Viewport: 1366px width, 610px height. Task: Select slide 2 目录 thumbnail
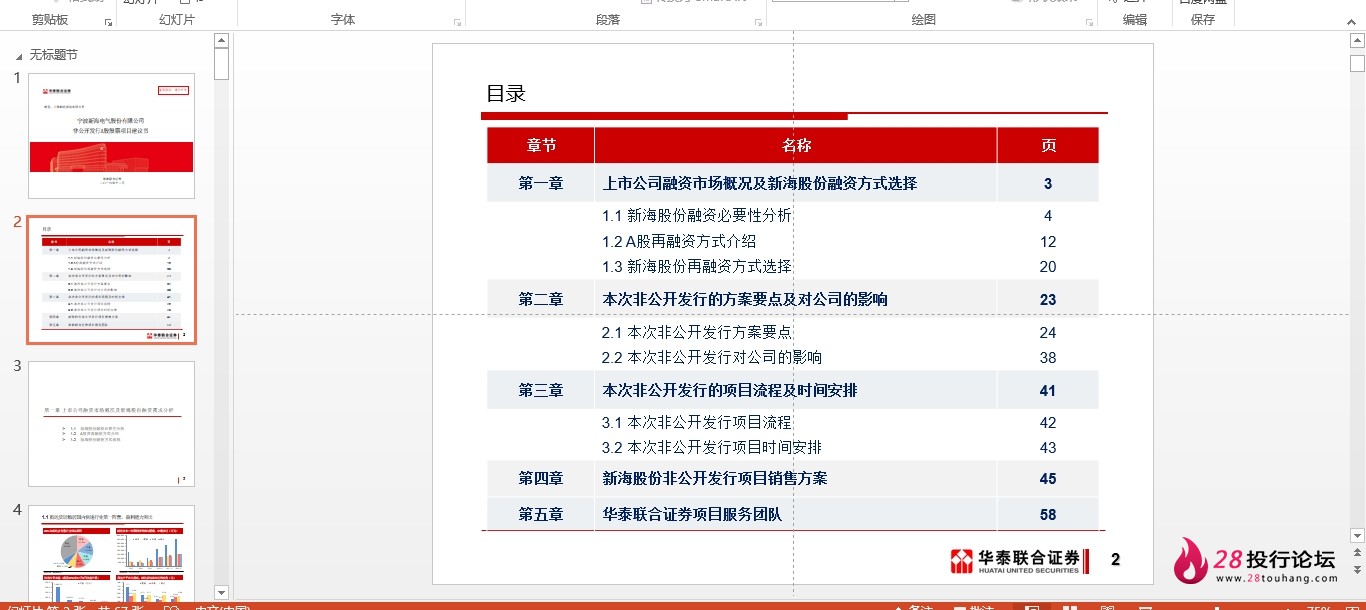pos(111,280)
